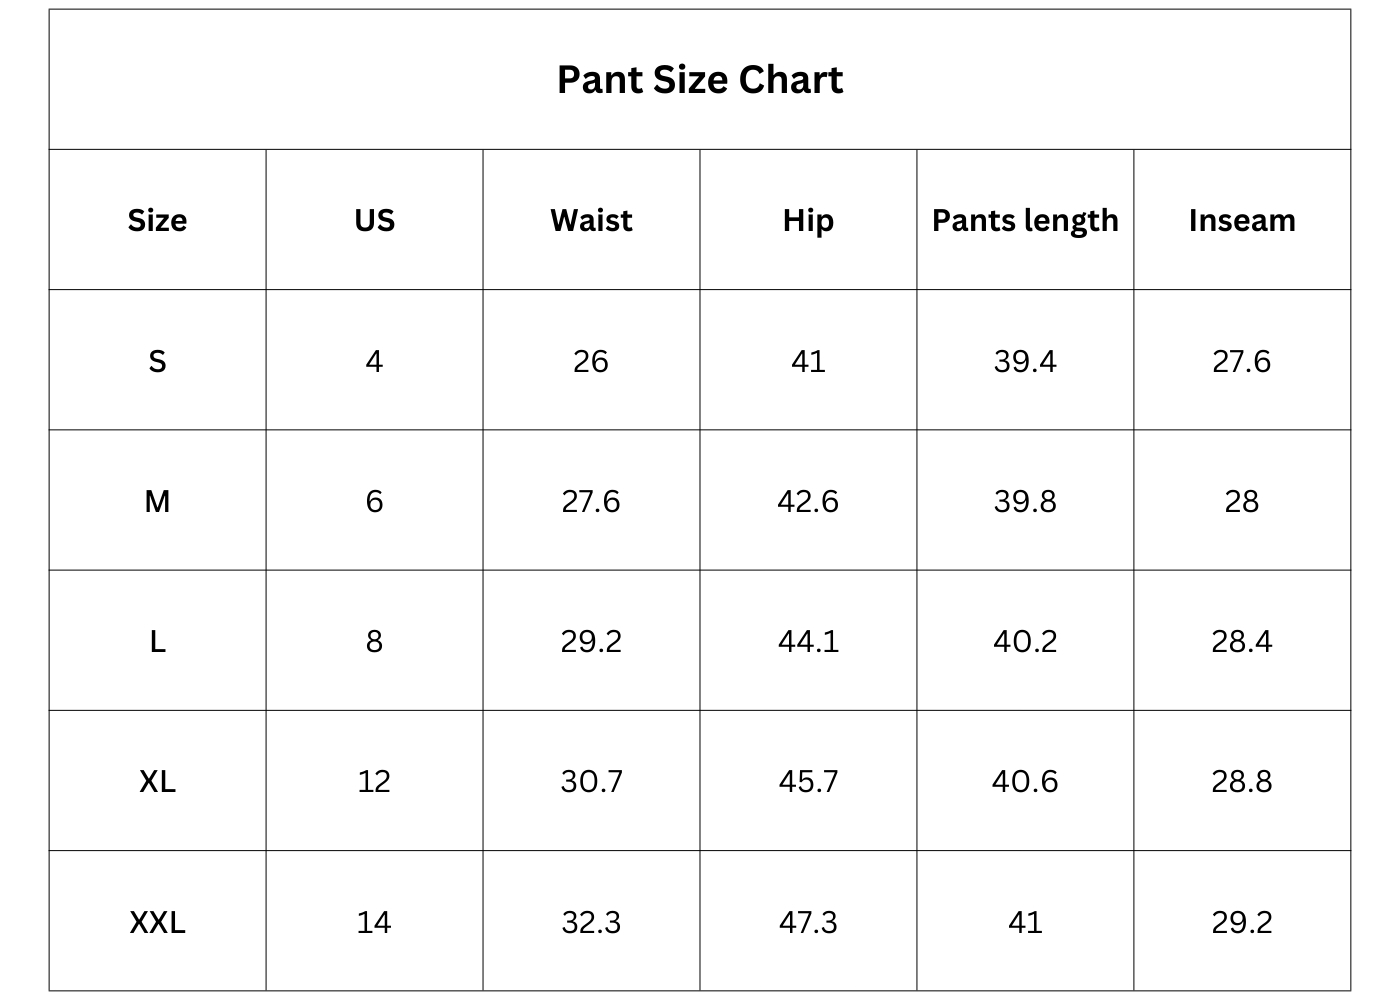Click hip value 47.3 cell

tap(808, 922)
